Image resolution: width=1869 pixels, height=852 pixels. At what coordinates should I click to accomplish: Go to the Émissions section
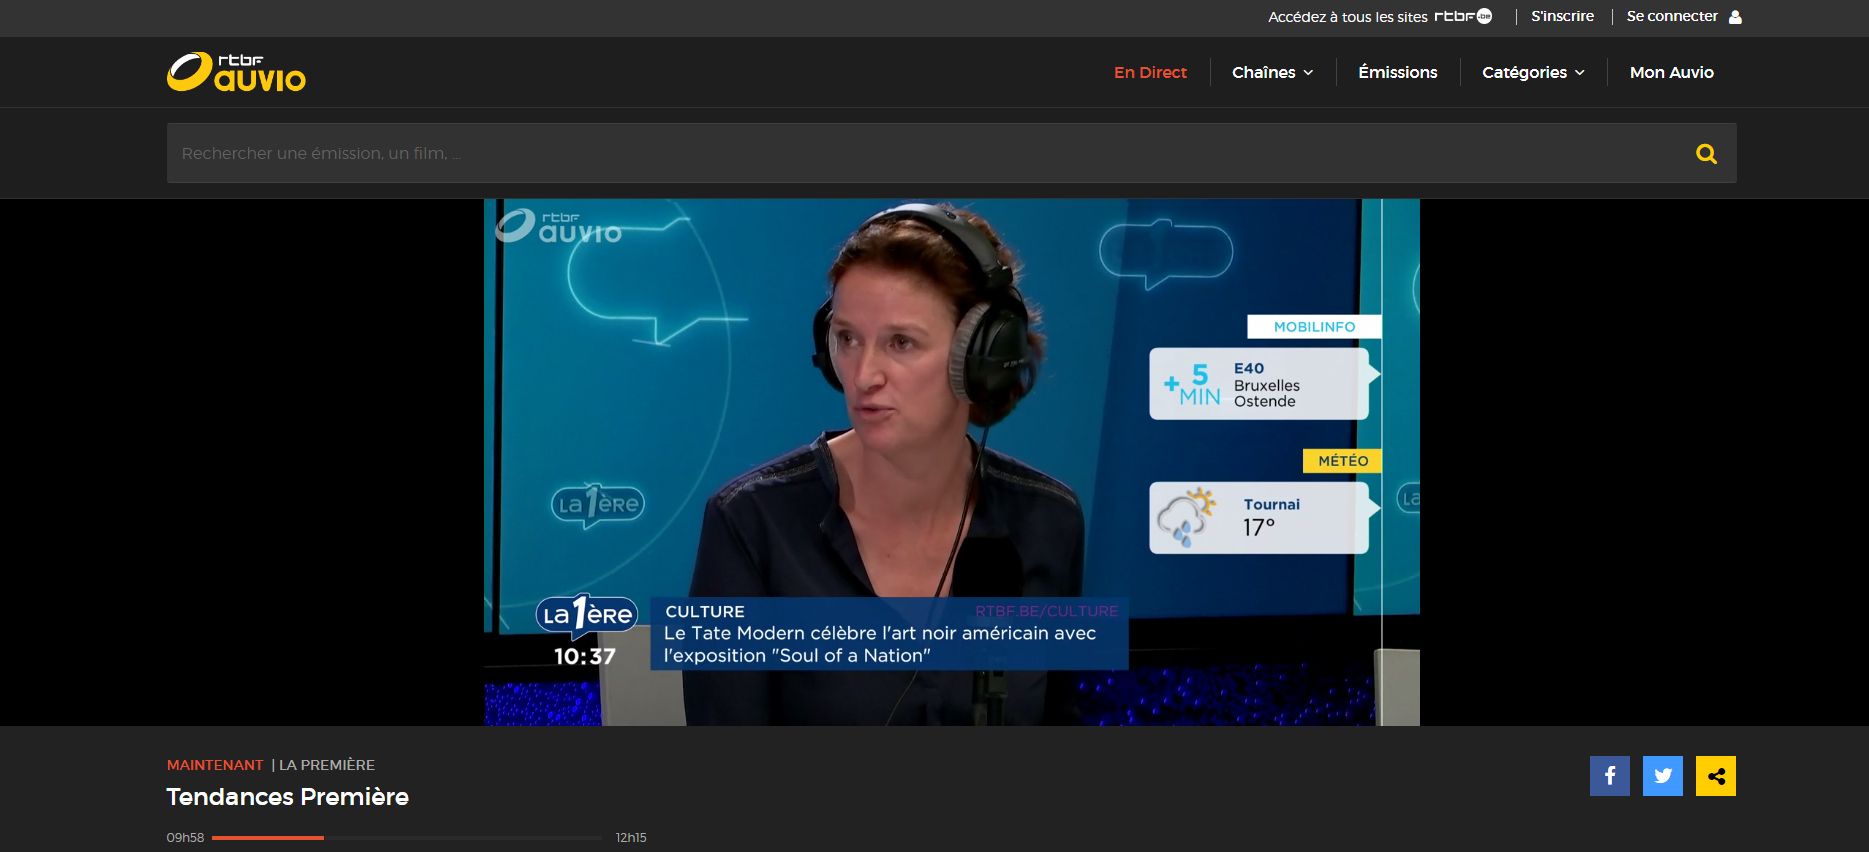(1397, 72)
